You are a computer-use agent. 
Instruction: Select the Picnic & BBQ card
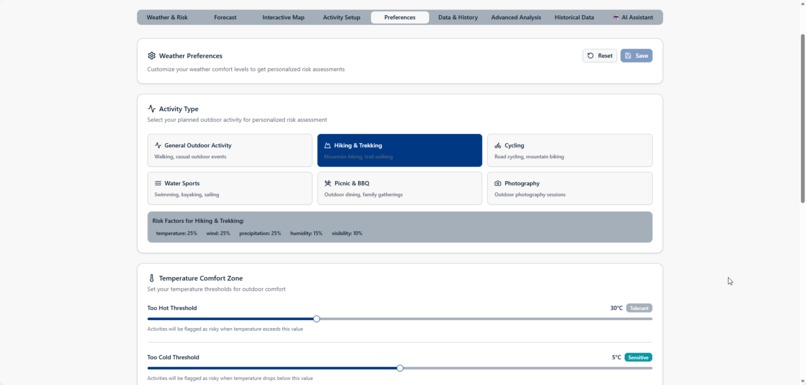tap(400, 188)
